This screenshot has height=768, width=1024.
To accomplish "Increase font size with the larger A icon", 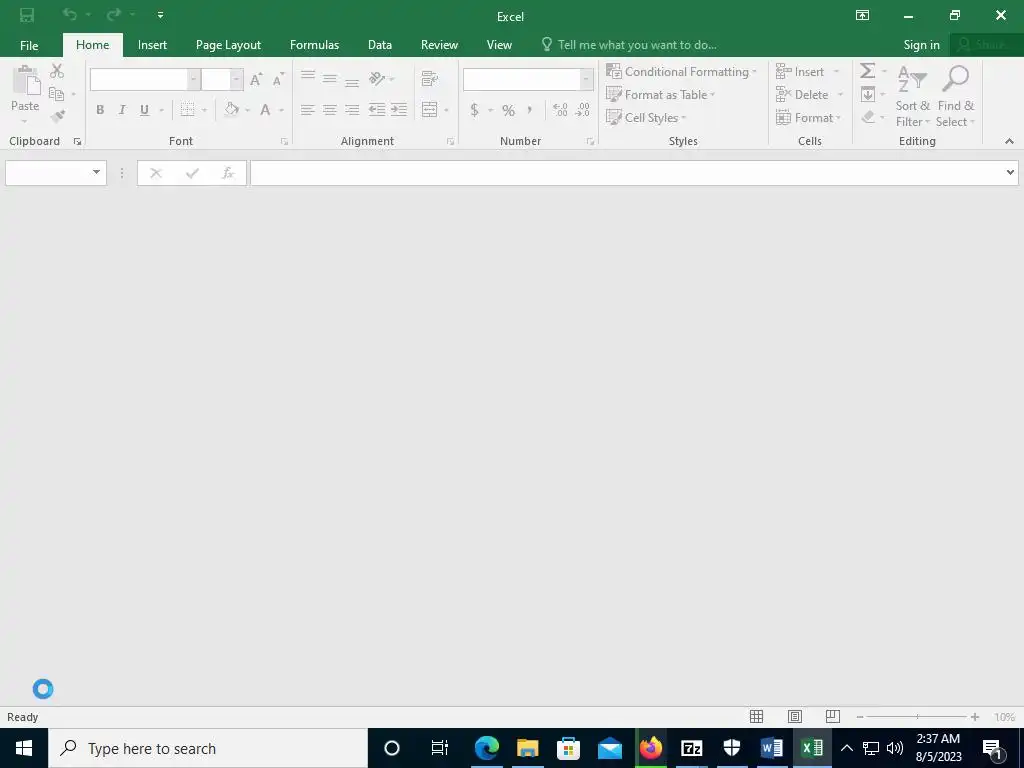I will pyautogui.click(x=257, y=79).
